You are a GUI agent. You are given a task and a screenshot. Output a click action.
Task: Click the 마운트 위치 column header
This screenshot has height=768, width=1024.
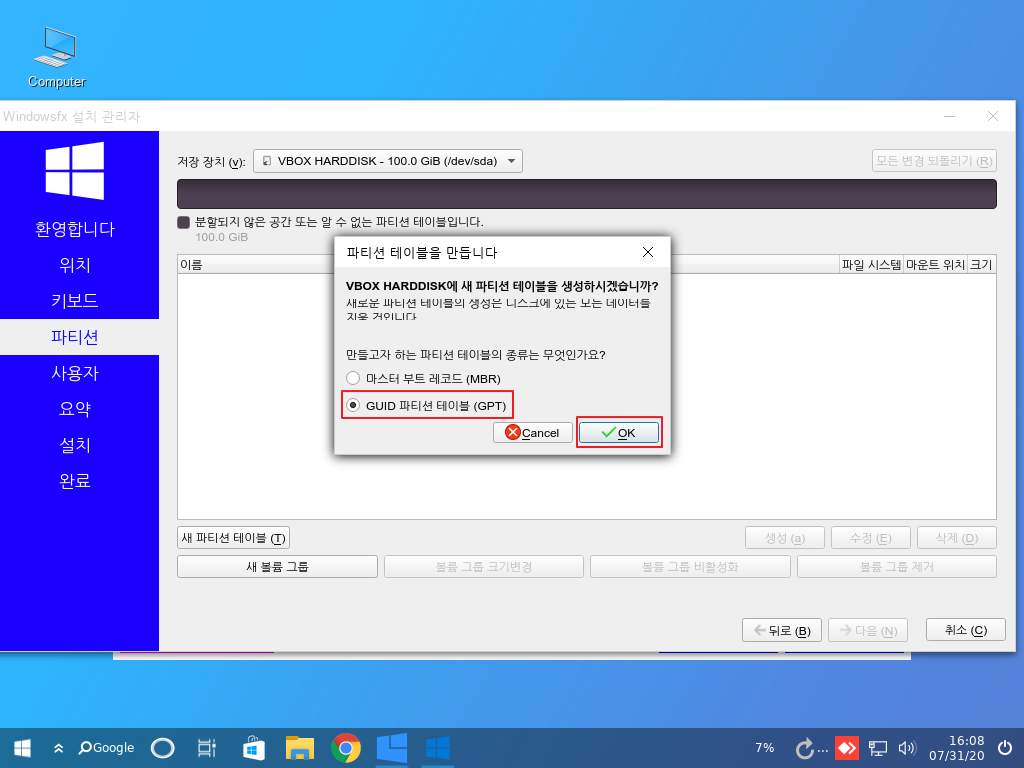935,264
